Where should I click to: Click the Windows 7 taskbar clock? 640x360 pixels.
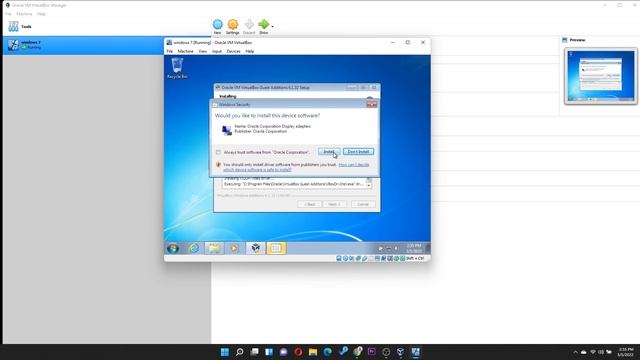pyautogui.click(x=414, y=248)
